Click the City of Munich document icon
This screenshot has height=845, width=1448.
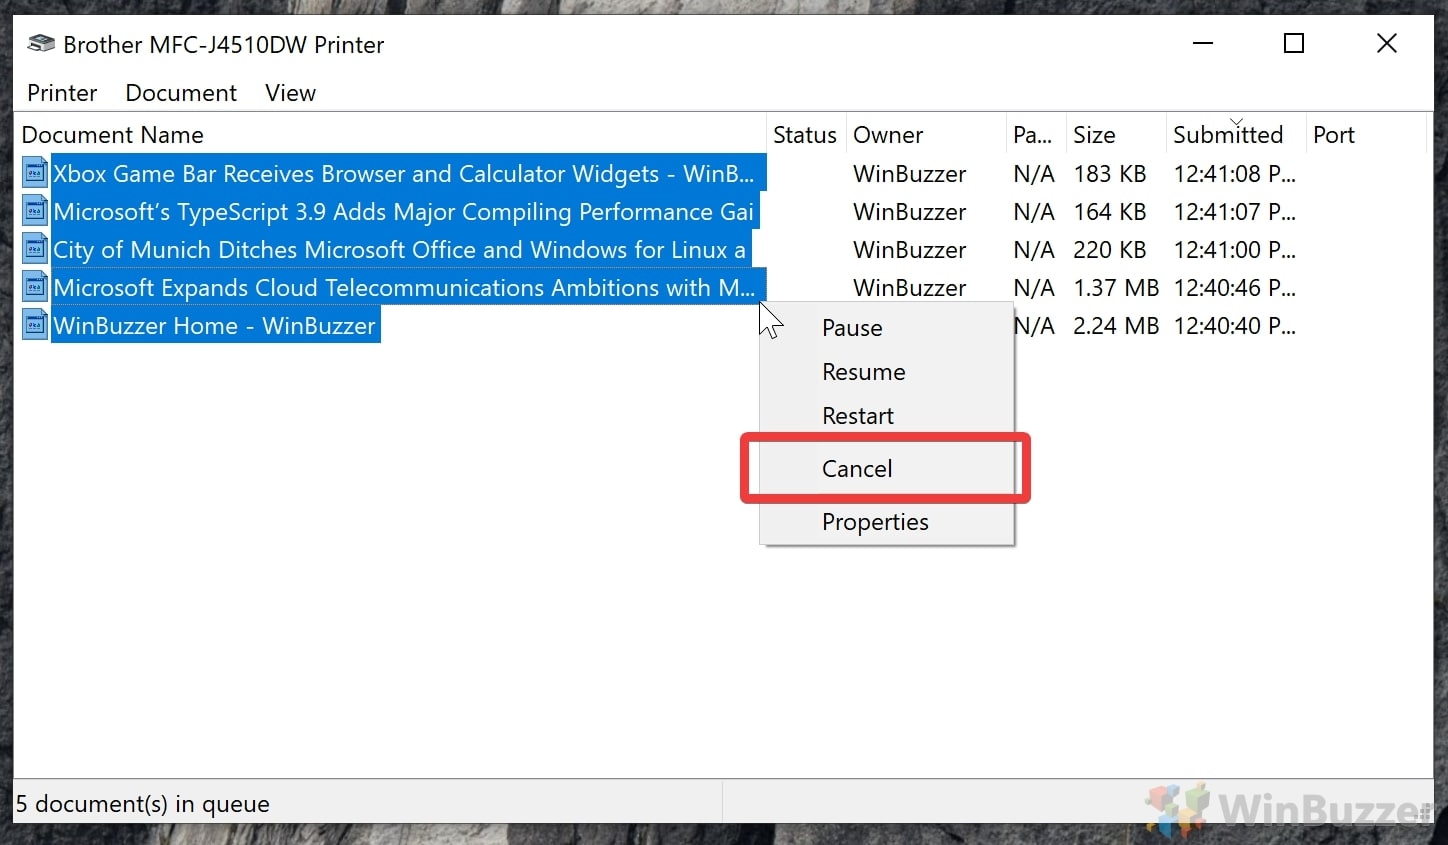(x=35, y=250)
